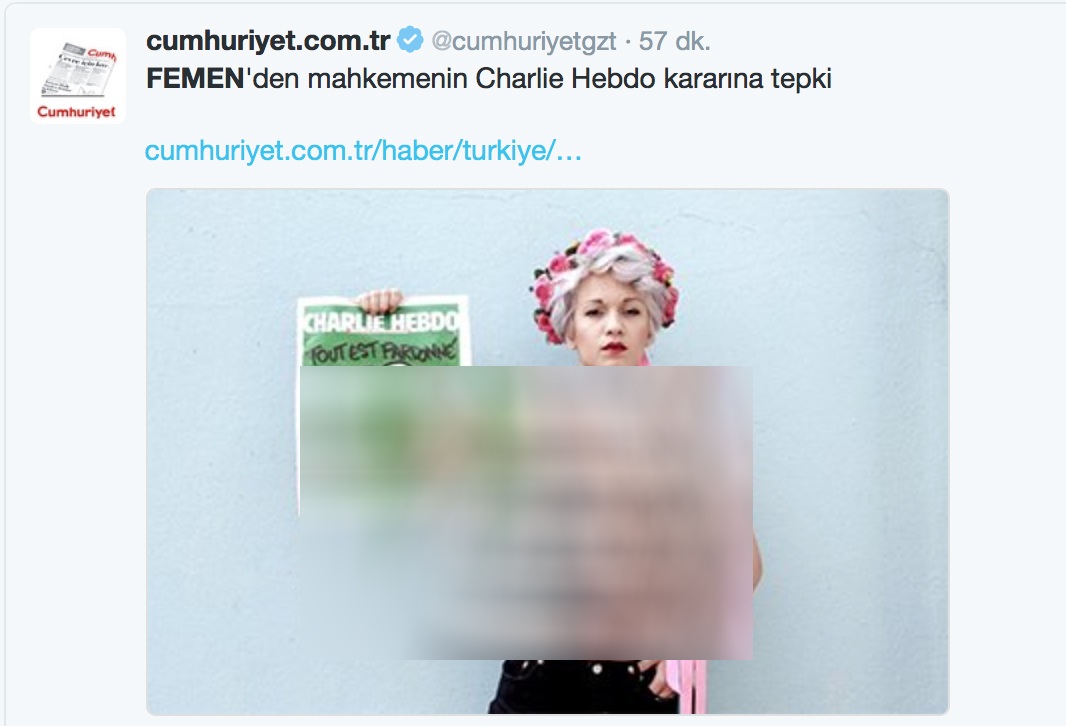The width and height of the screenshot is (1066, 726).
Task: Click the TOUT EST PARDONNÉ headline in photo
Action: [383, 351]
